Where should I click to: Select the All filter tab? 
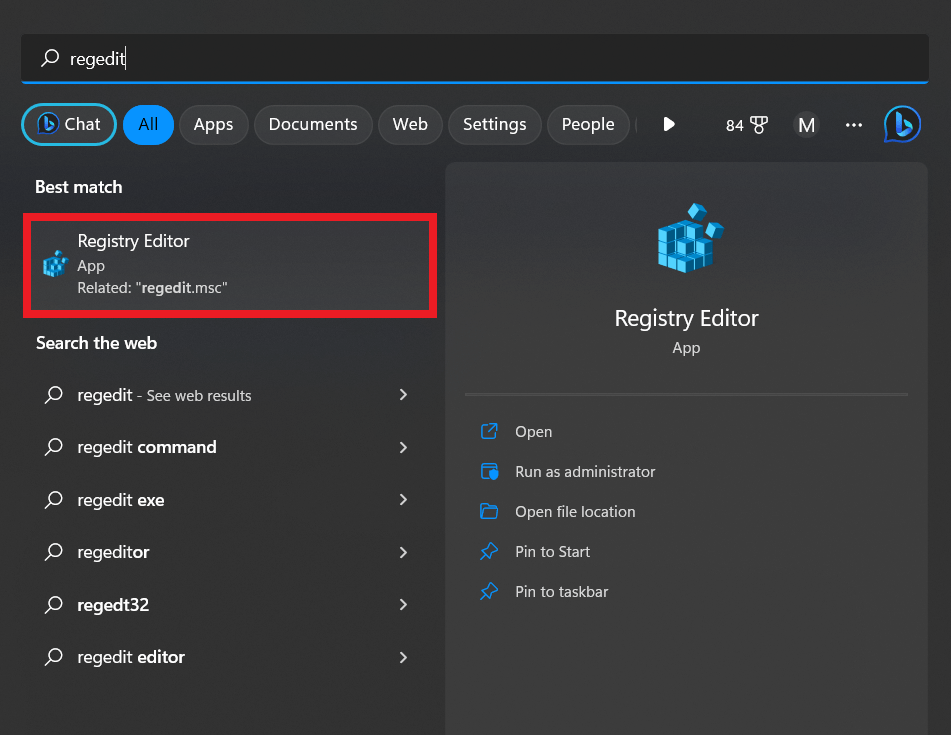coord(148,124)
